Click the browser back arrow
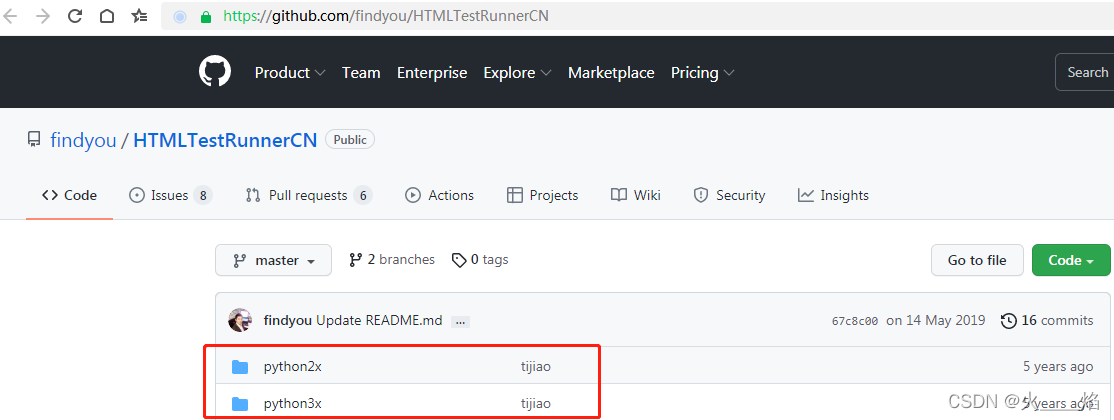This screenshot has height=420, width=1114. point(11,16)
